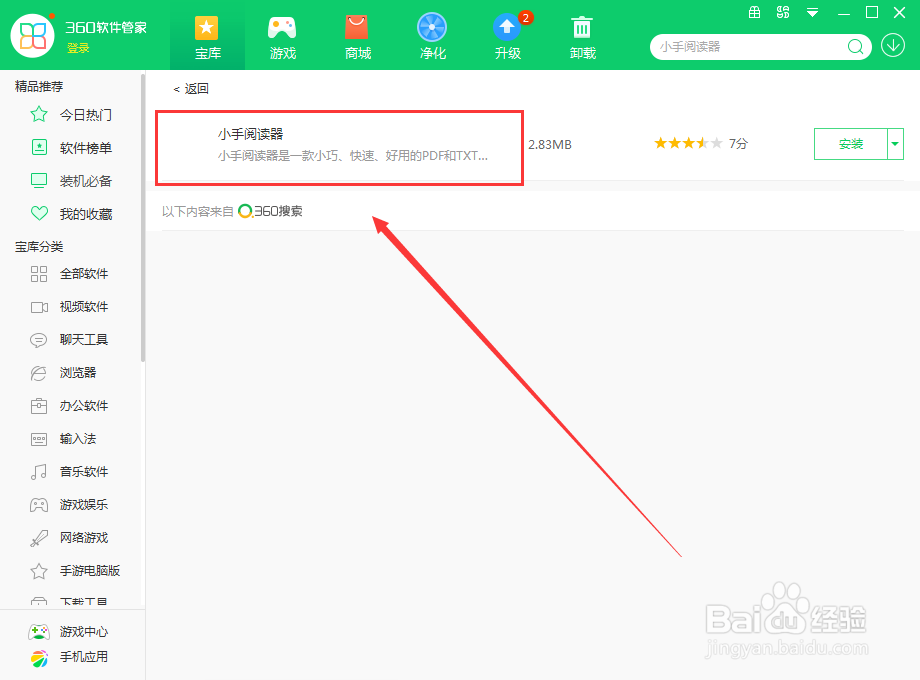Image resolution: width=920 pixels, height=680 pixels.
Task: Open 装机必备 in sidebar
Action: pyautogui.click(x=86, y=181)
